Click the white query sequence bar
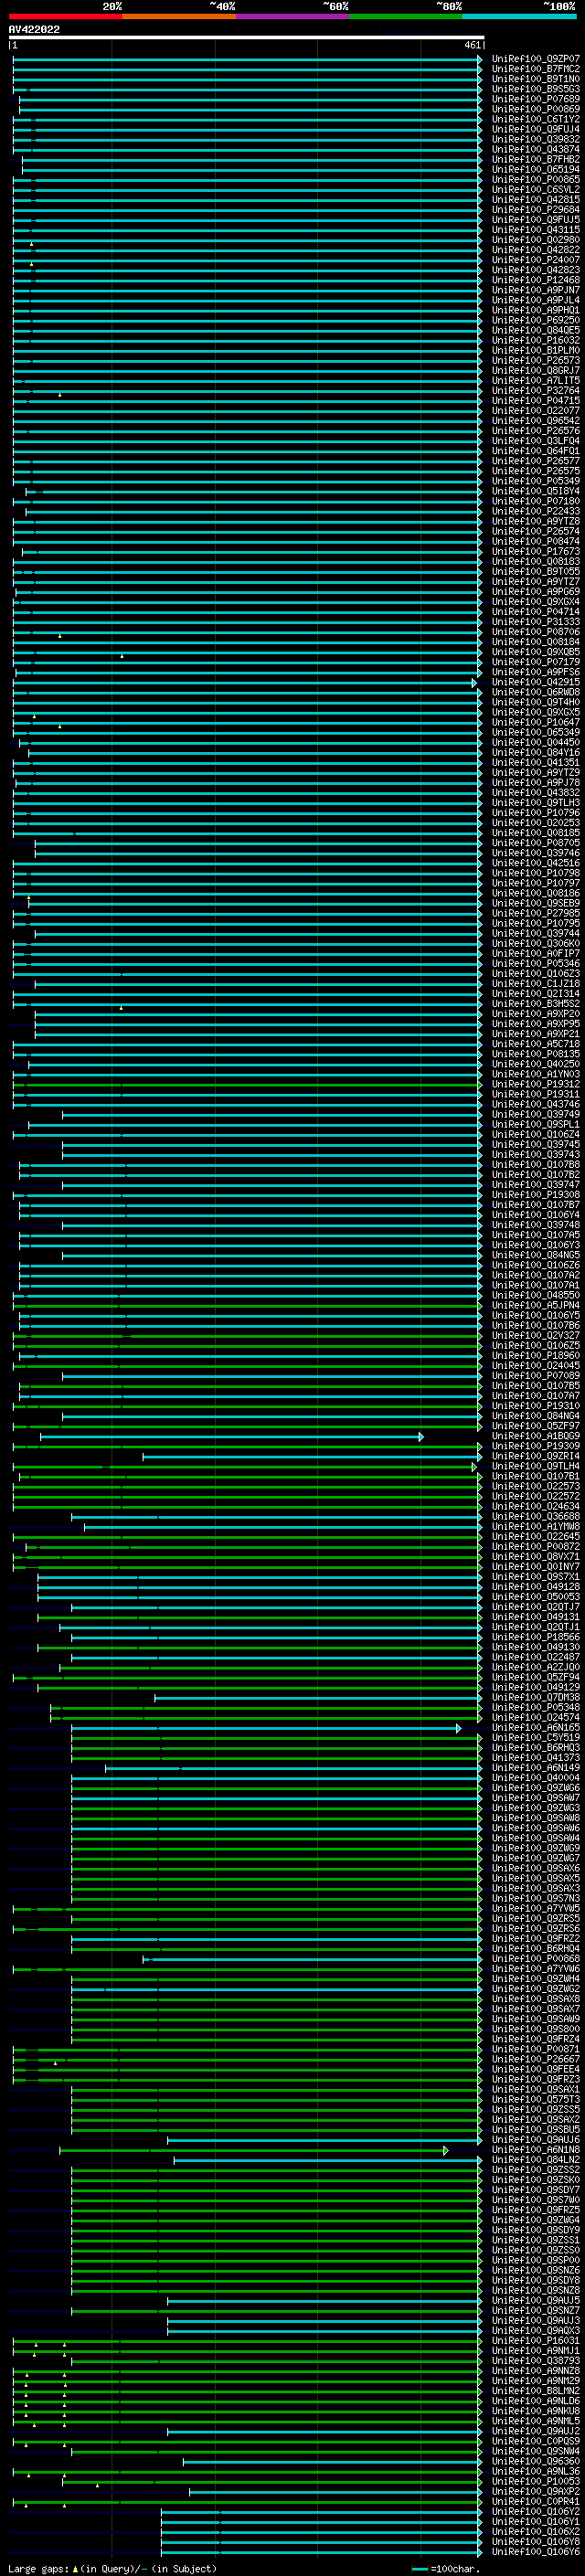 (247, 38)
